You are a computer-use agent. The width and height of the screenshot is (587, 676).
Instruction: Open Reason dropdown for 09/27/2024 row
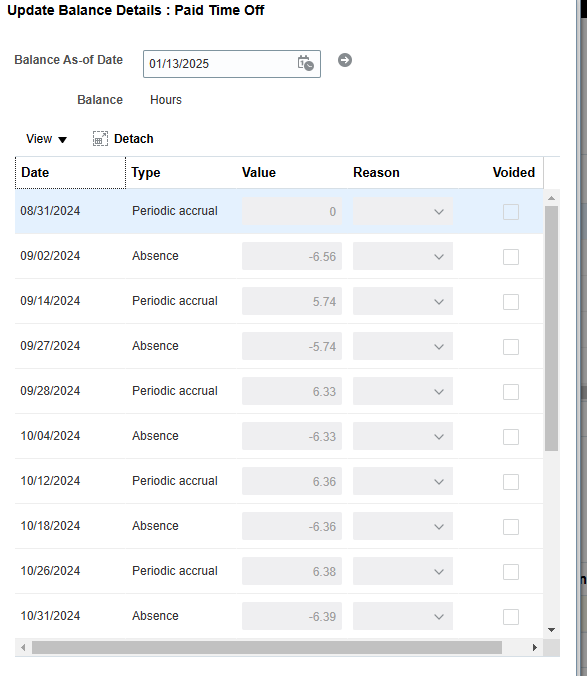[x=403, y=346]
